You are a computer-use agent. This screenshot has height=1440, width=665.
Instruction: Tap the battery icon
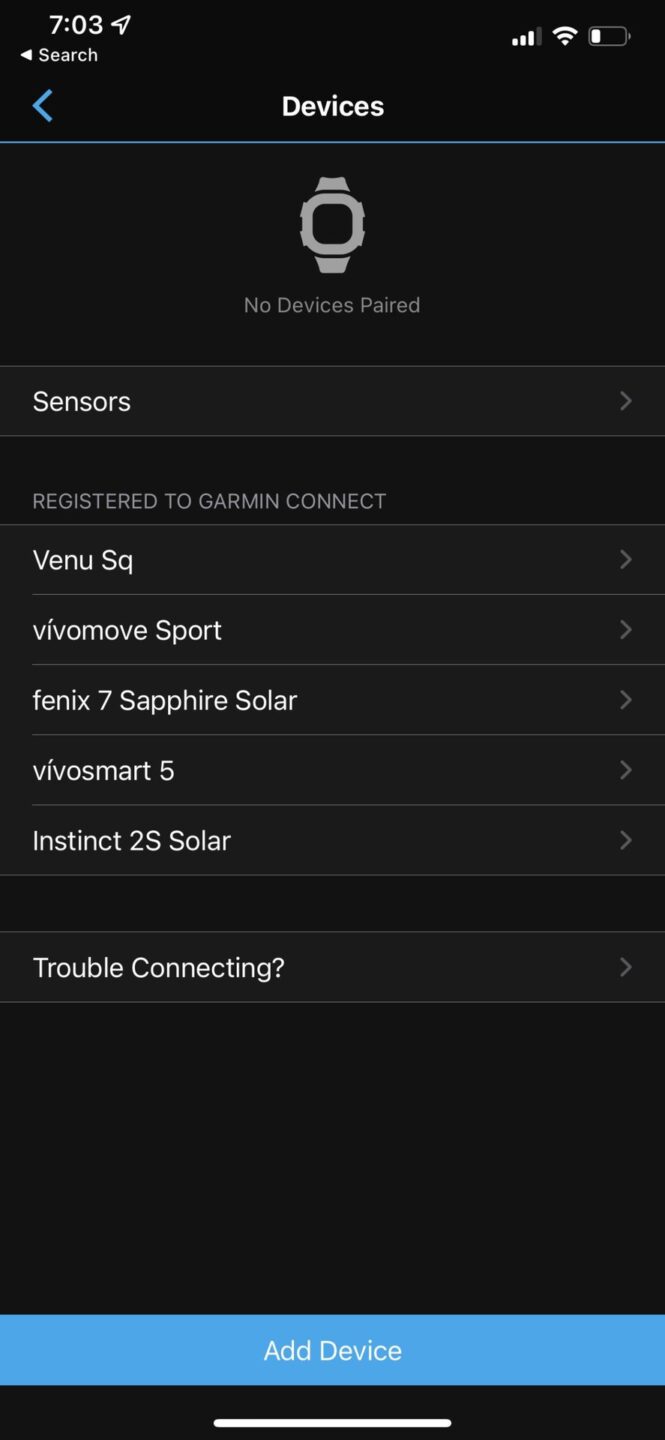(x=608, y=36)
